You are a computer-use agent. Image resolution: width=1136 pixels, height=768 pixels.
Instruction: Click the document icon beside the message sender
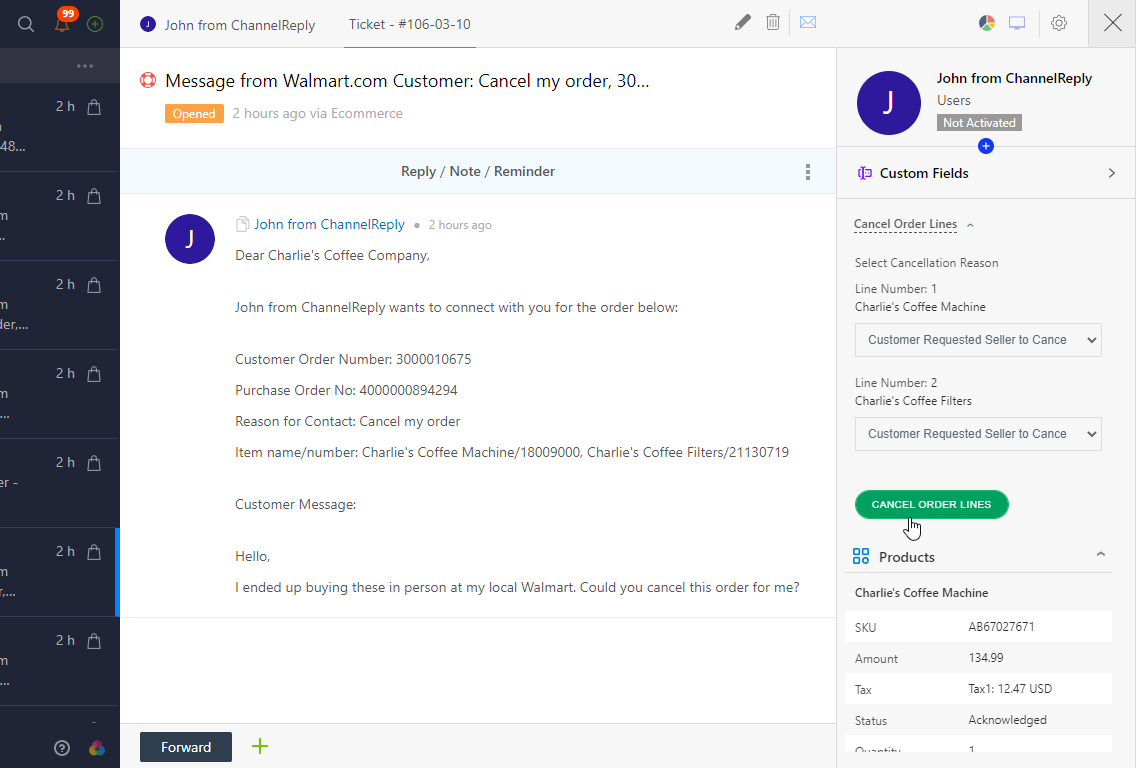click(243, 225)
